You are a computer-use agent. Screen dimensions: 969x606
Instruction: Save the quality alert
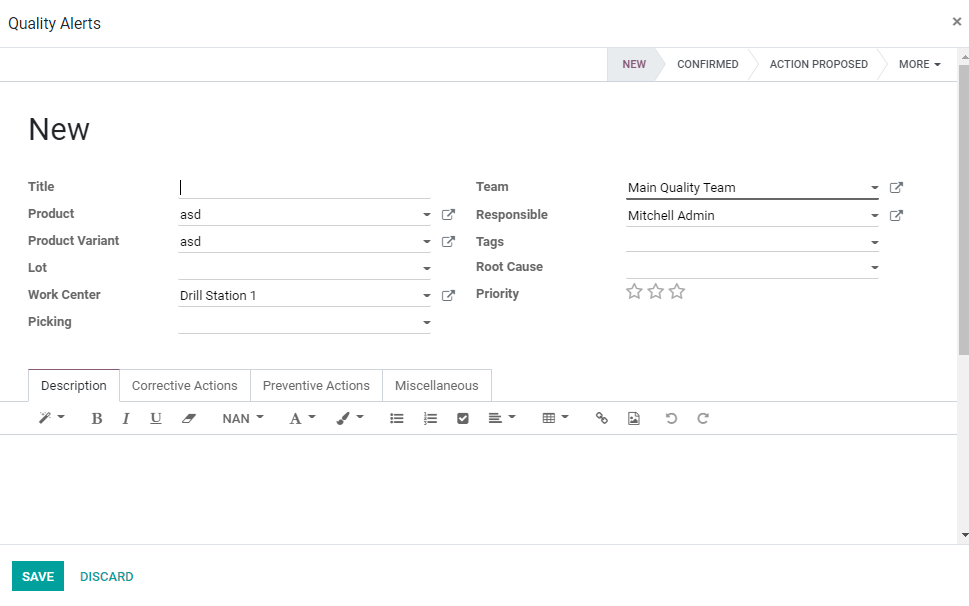pyautogui.click(x=38, y=576)
